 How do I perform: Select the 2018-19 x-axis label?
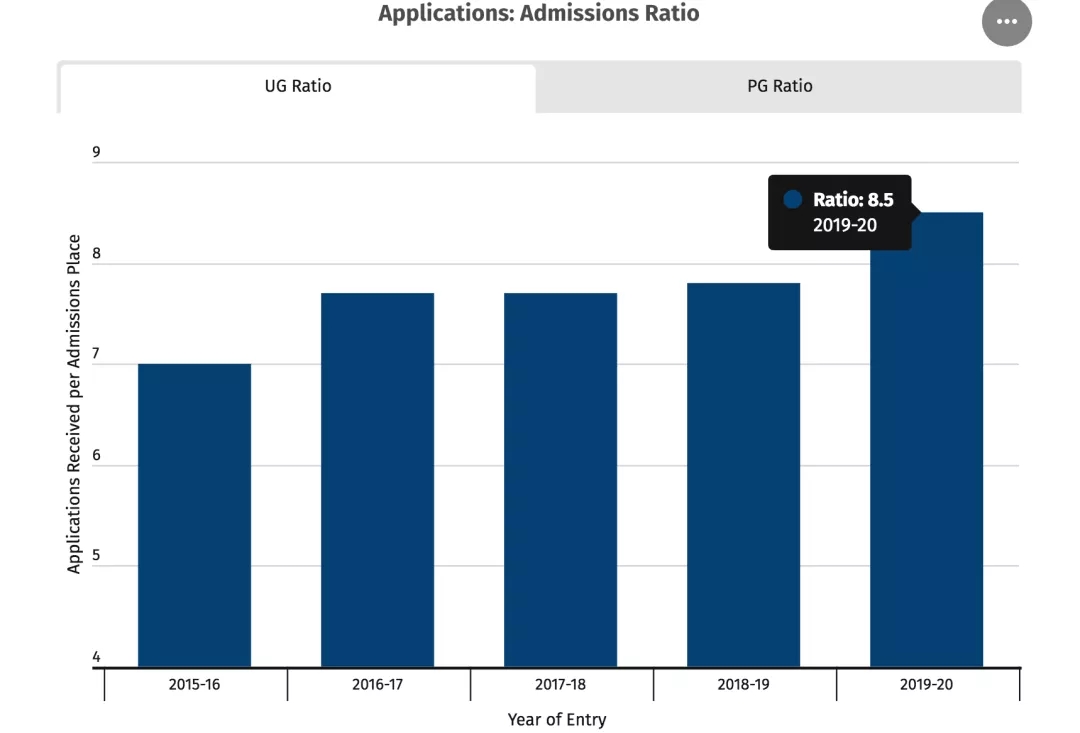coord(743,685)
